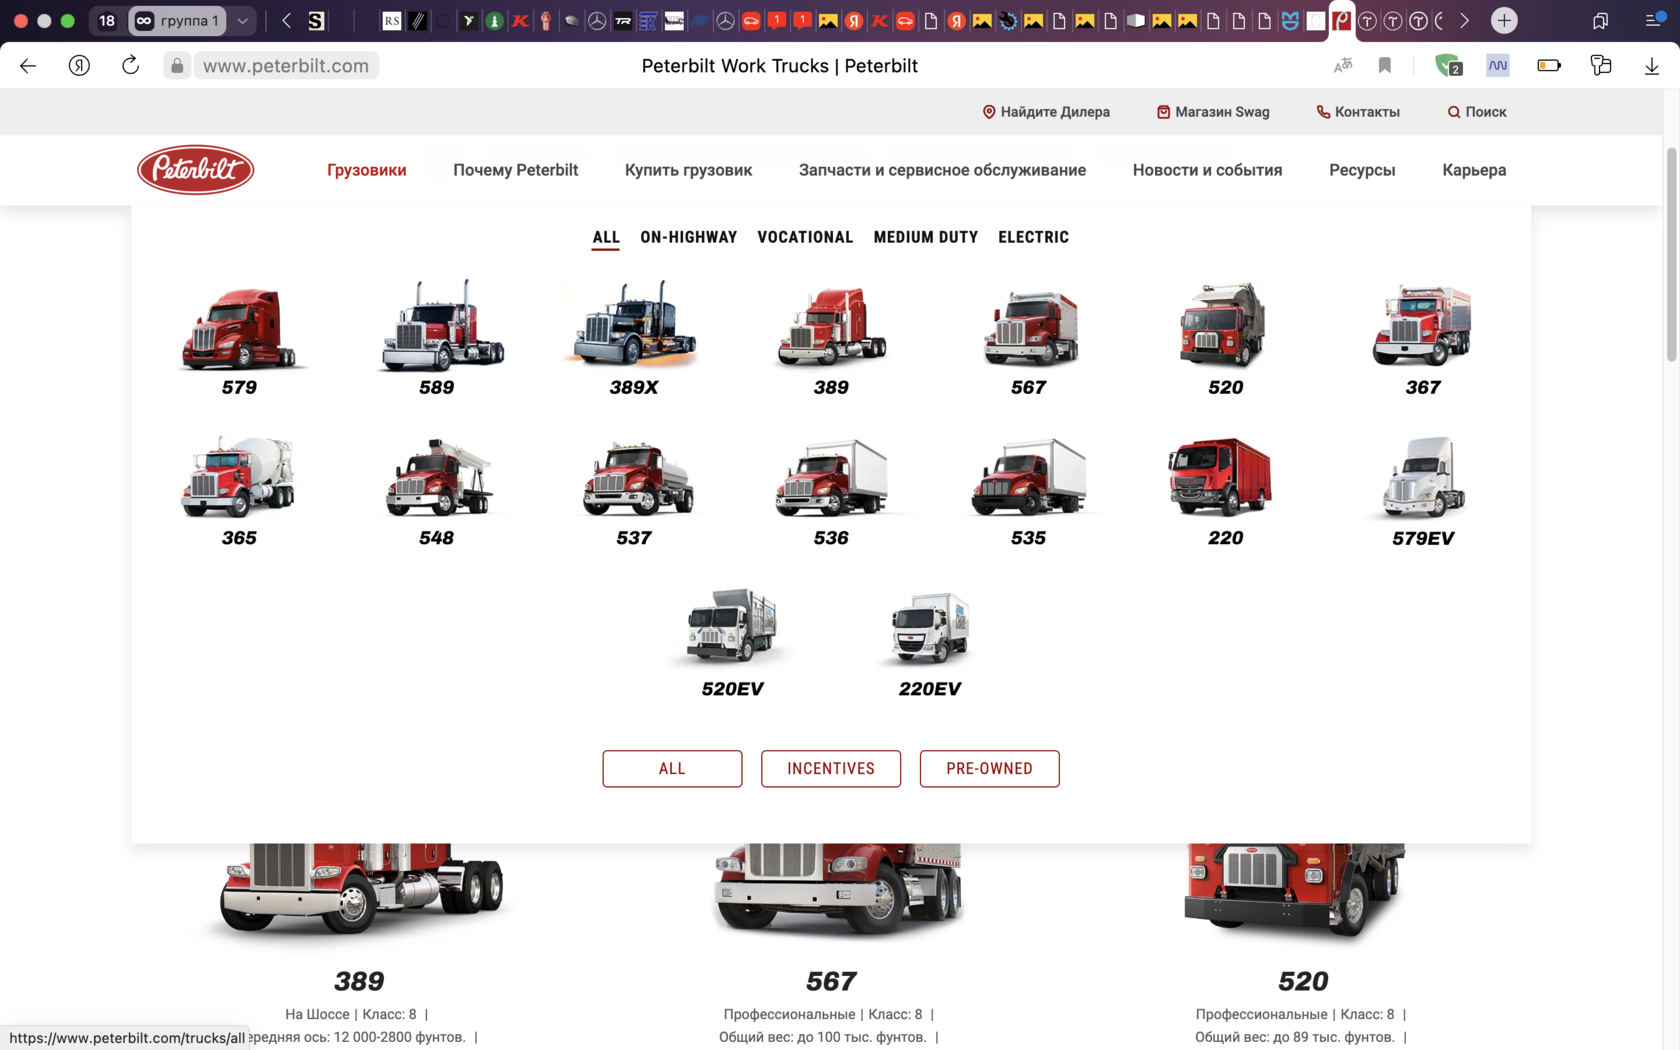The width and height of the screenshot is (1680, 1050).
Task: Reload the page with the refresh icon
Action: (x=130, y=66)
